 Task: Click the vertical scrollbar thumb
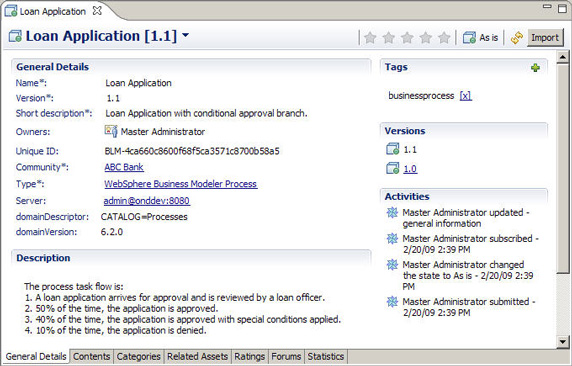(563, 168)
